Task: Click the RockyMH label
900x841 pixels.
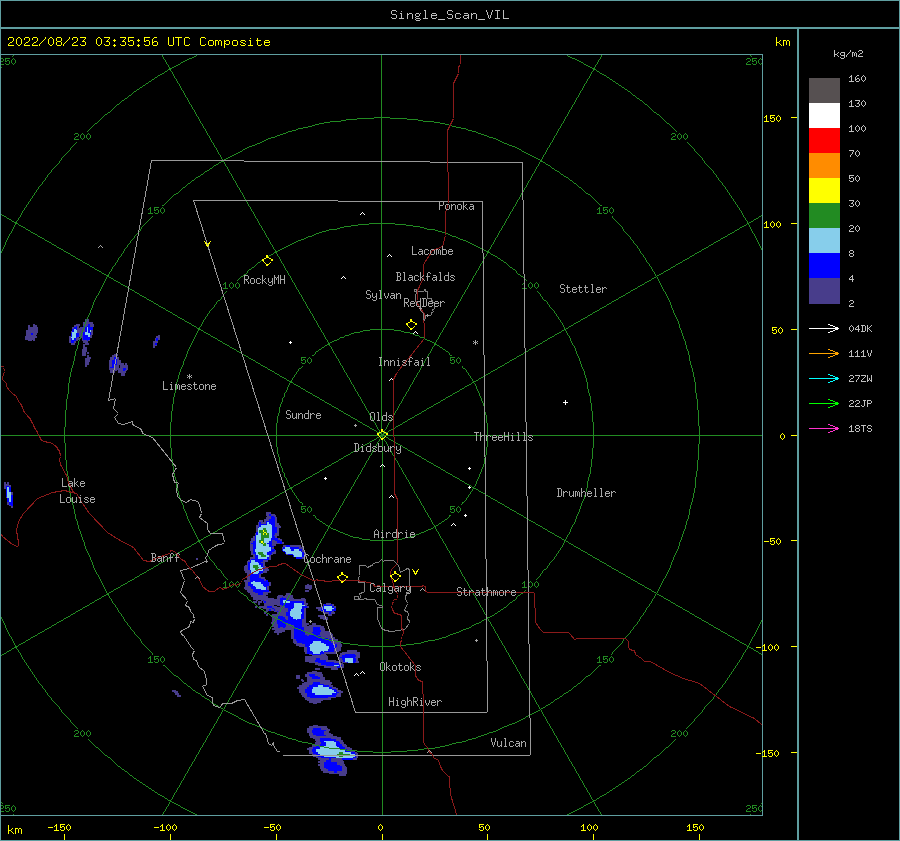Action: coord(264,280)
